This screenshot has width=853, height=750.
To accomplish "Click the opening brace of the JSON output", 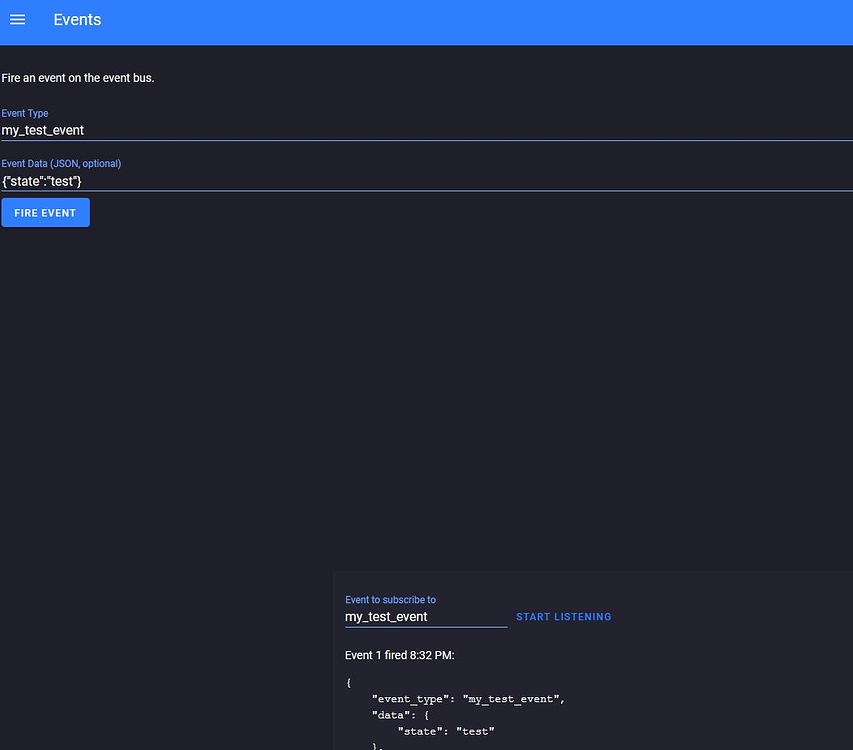I will click(348, 682).
